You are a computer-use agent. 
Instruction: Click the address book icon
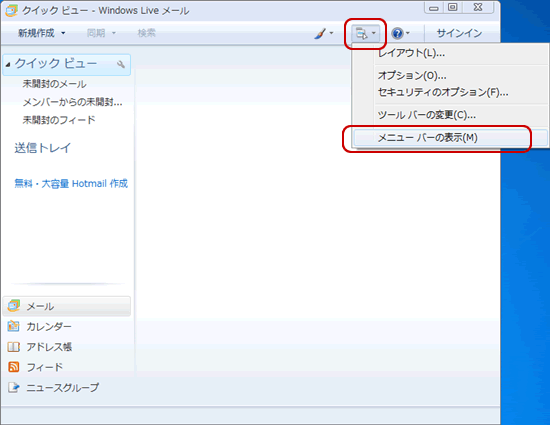click(13, 347)
